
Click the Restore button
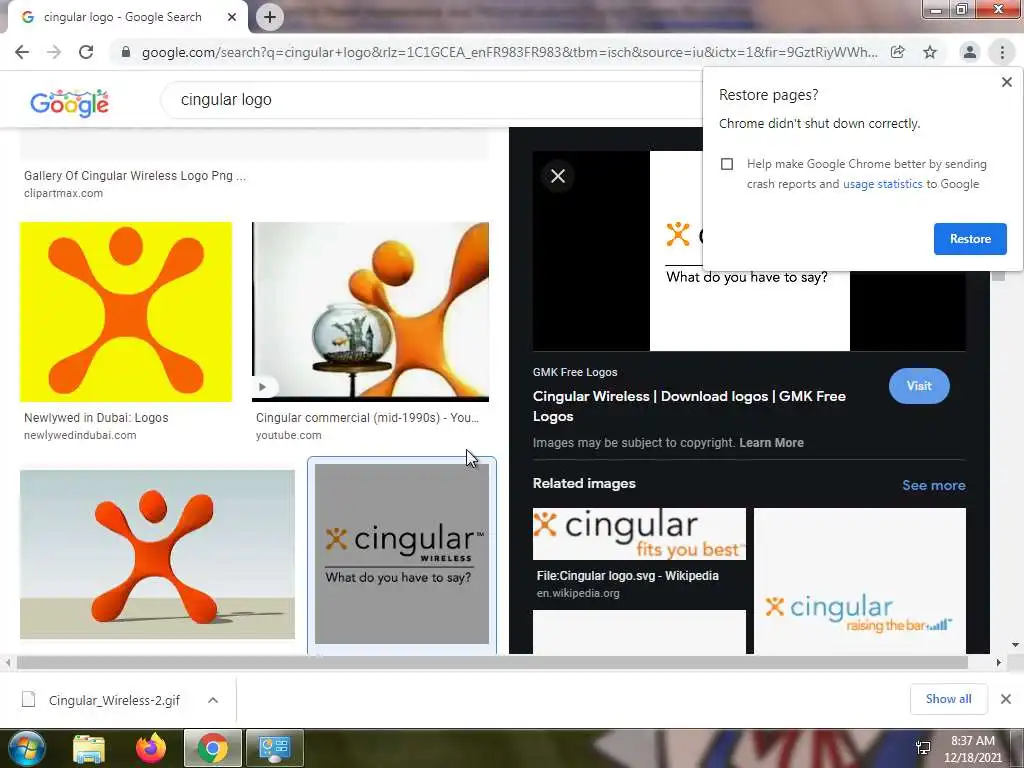970,239
